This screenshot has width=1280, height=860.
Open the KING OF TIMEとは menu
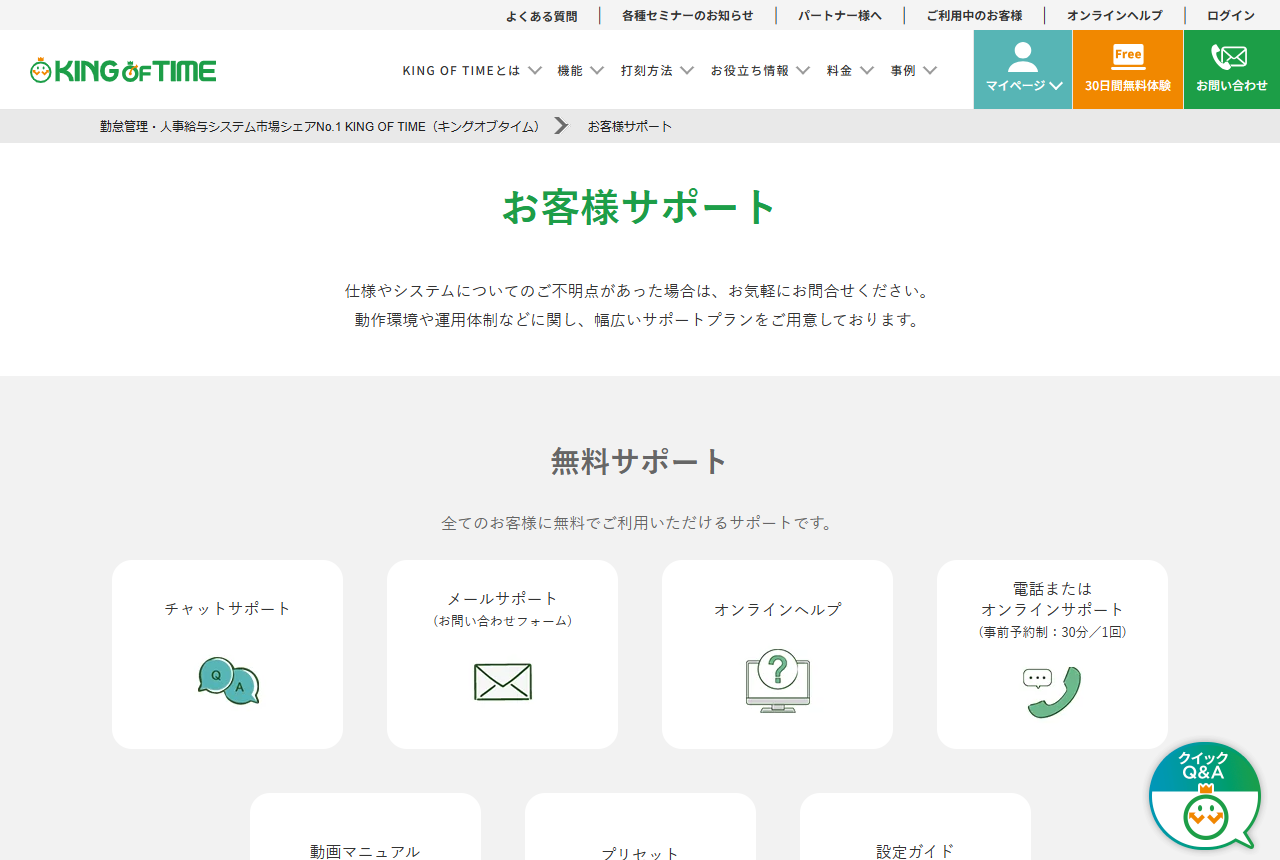pyautogui.click(x=462, y=71)
